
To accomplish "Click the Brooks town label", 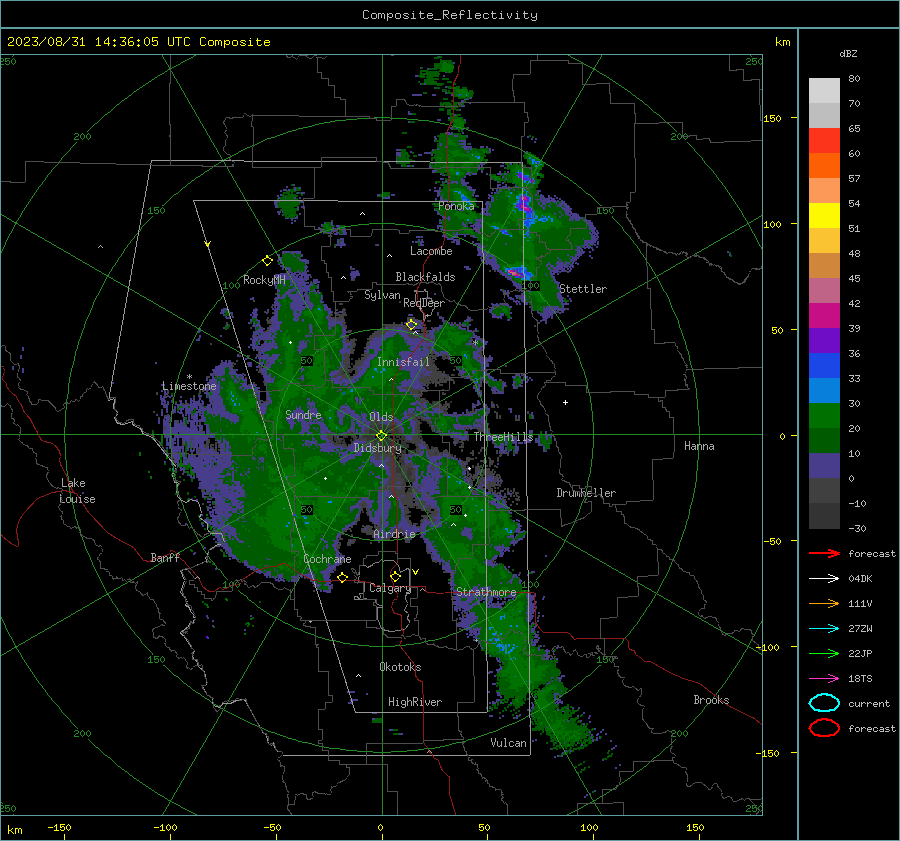I will (711, 700).
